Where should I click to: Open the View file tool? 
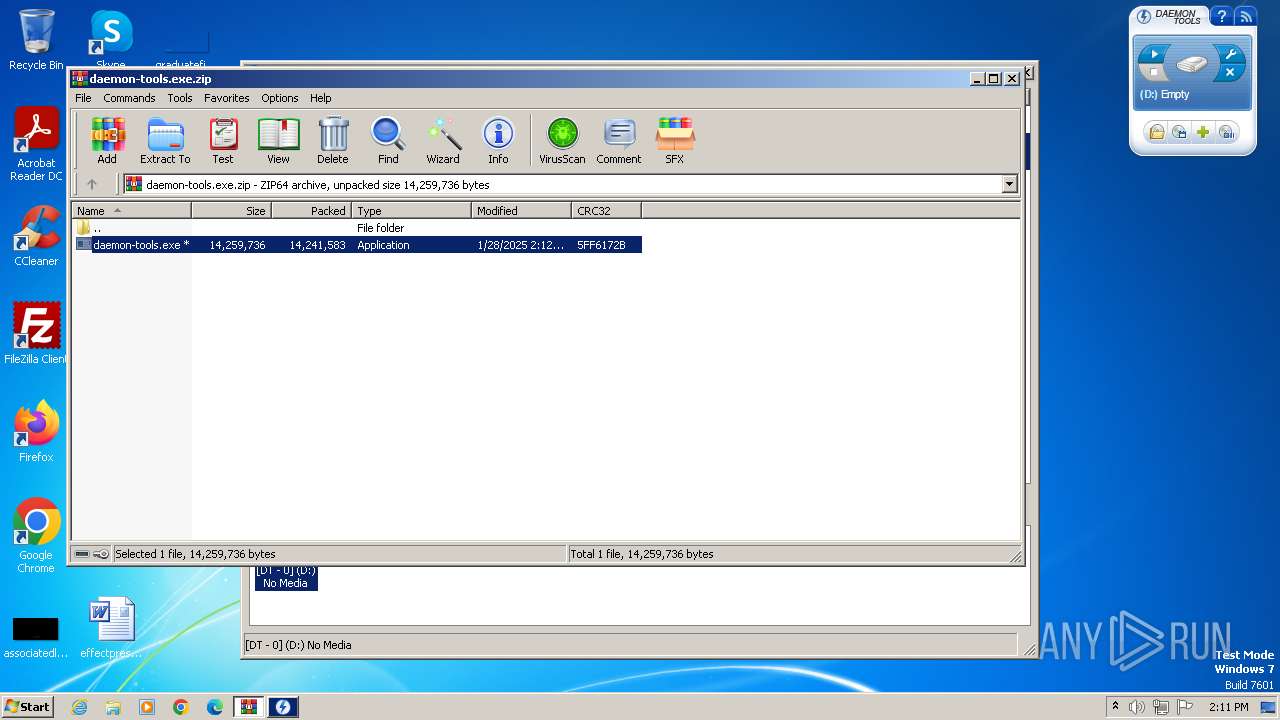tap(278, 141)
